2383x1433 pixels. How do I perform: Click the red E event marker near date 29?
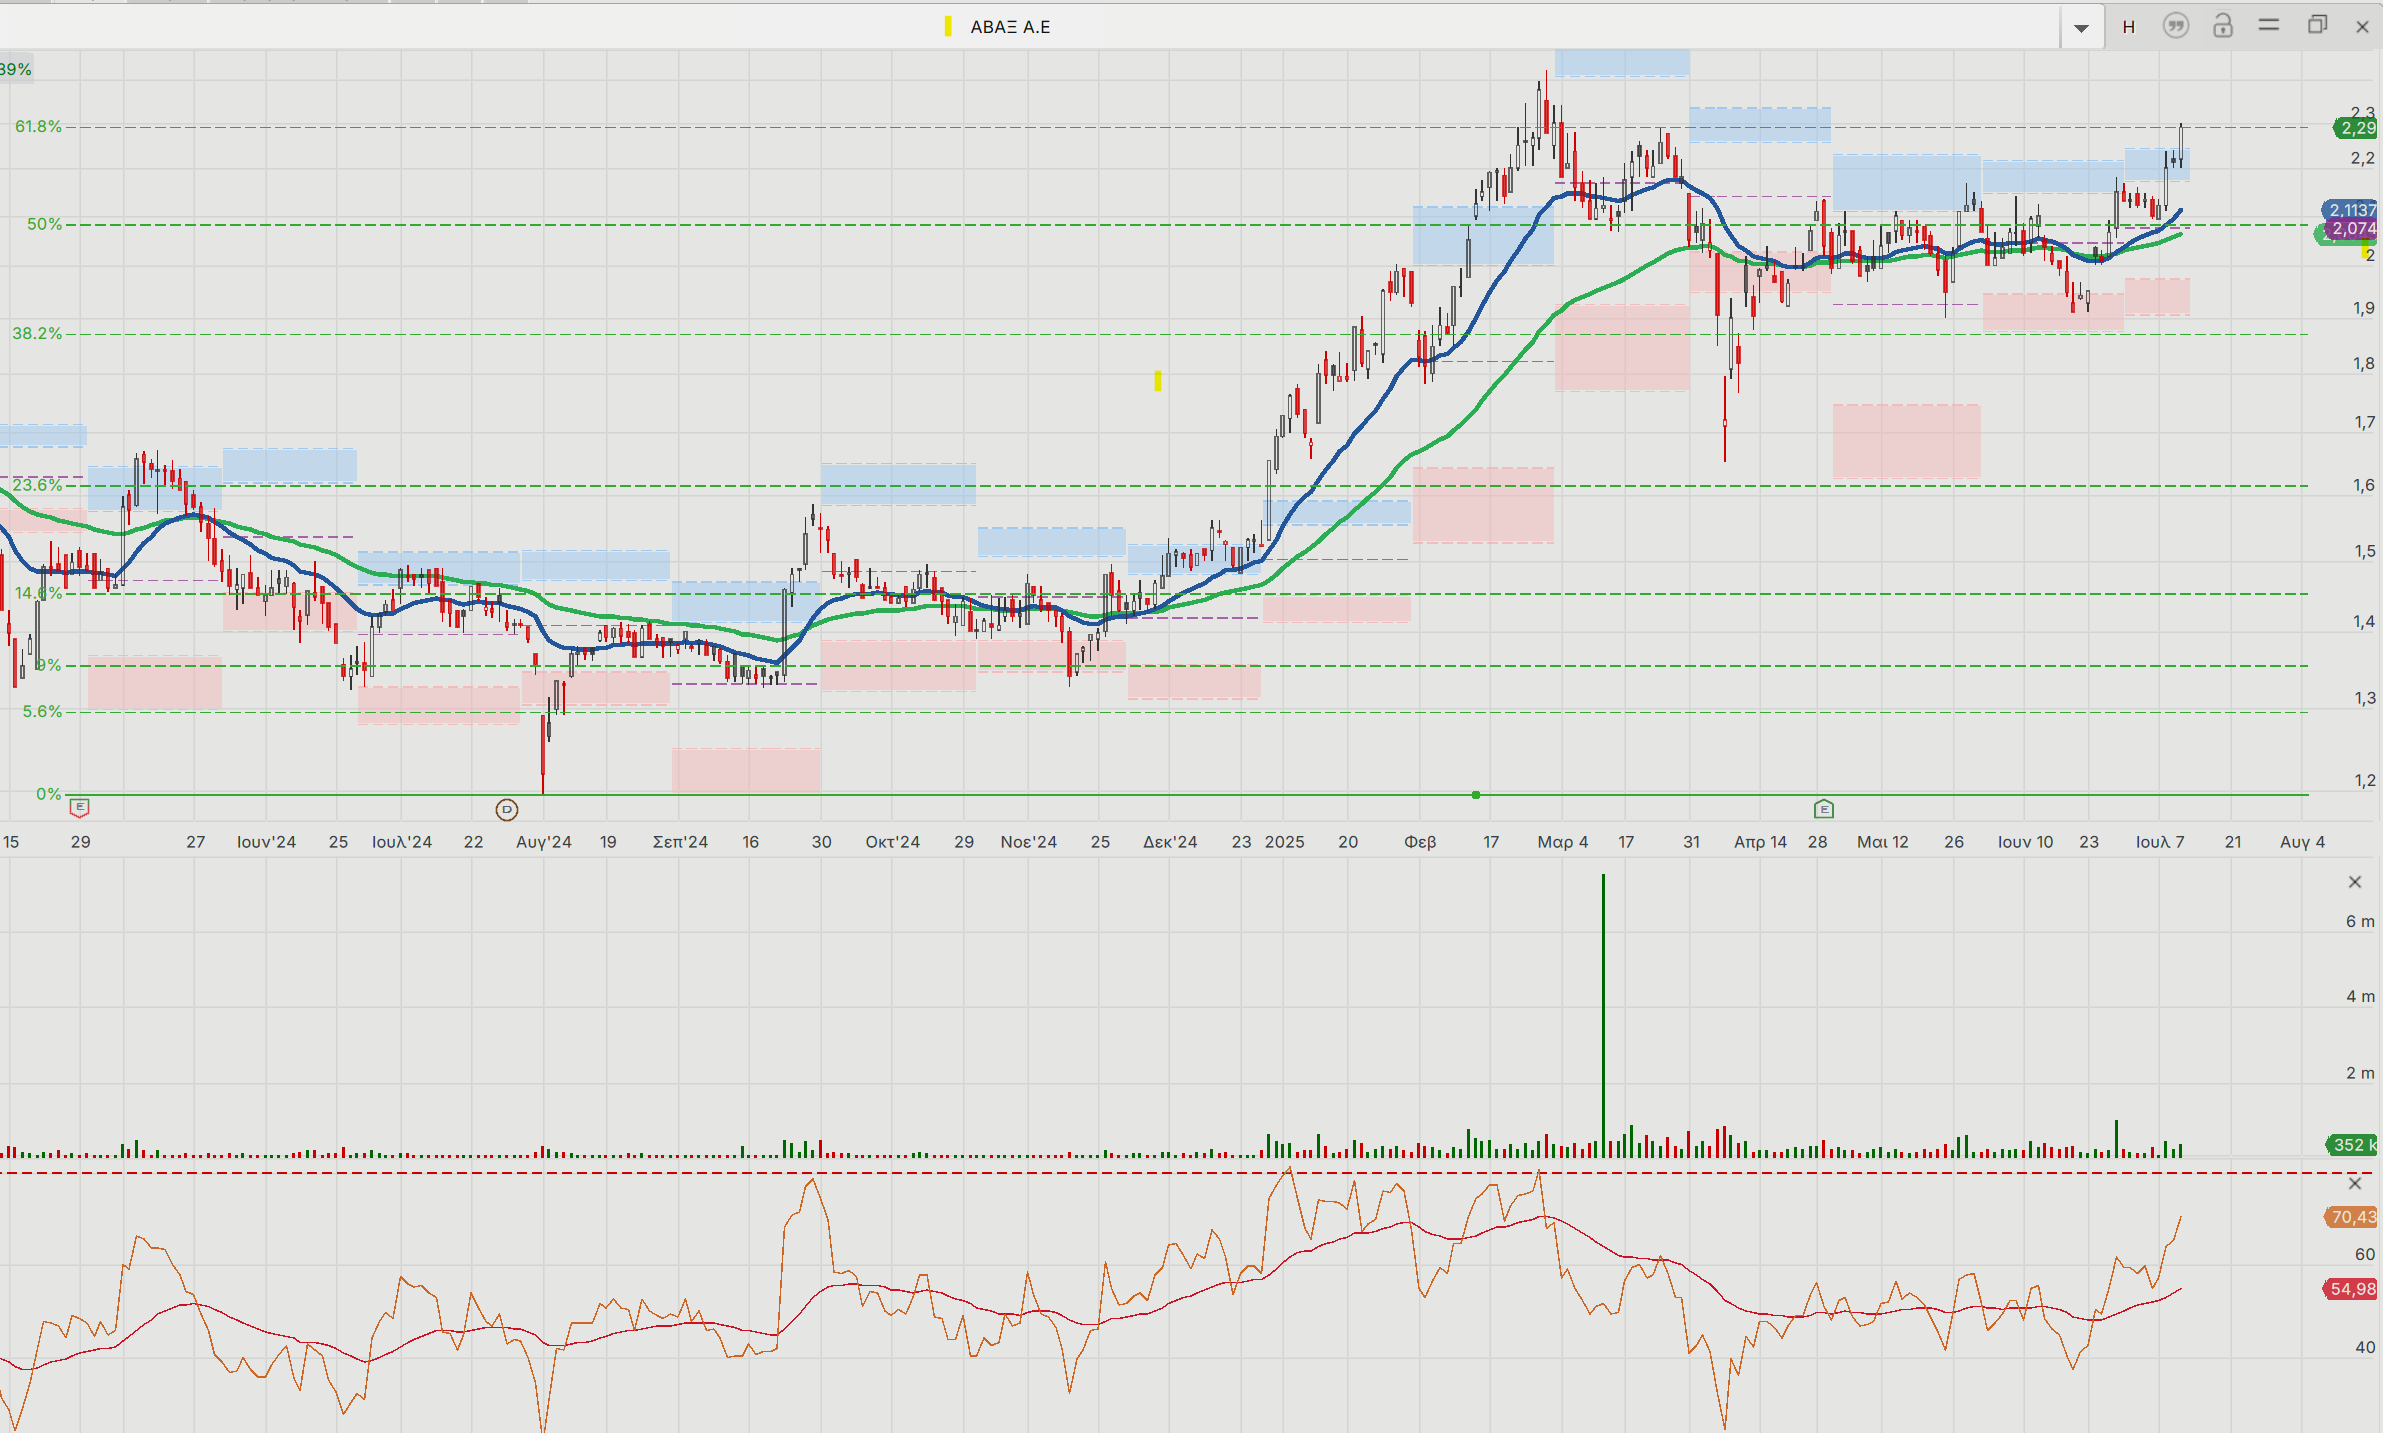(79, 807)
